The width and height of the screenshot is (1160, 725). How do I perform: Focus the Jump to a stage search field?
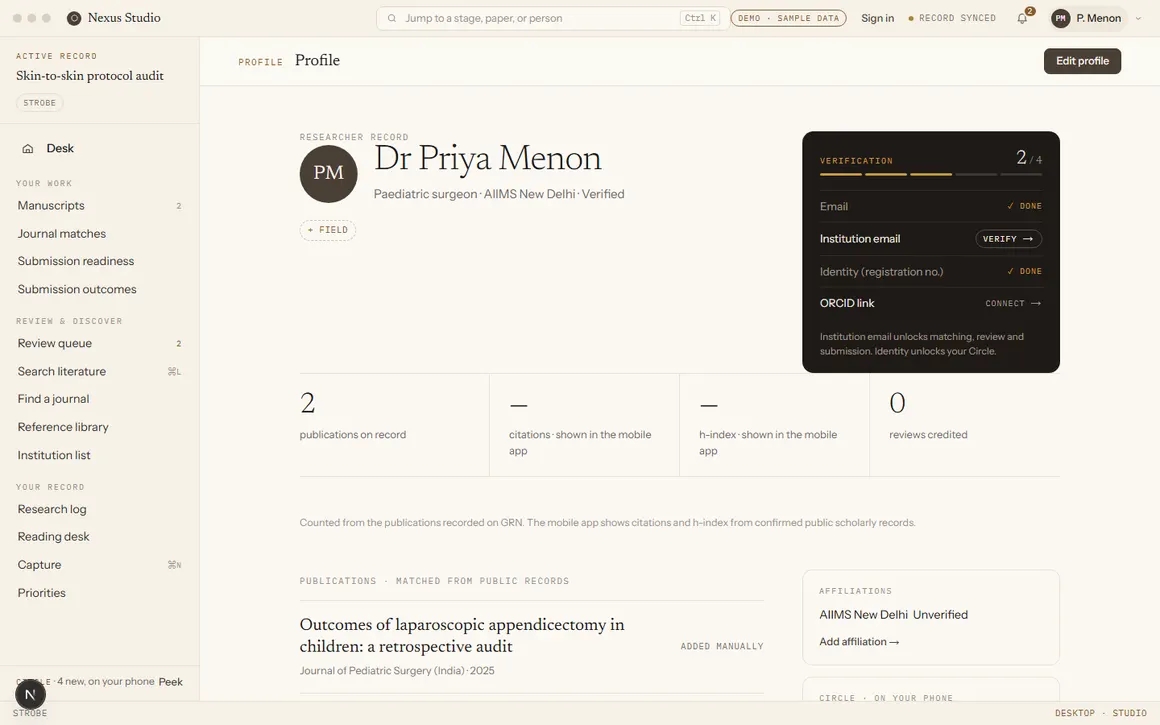click(552, 18)
